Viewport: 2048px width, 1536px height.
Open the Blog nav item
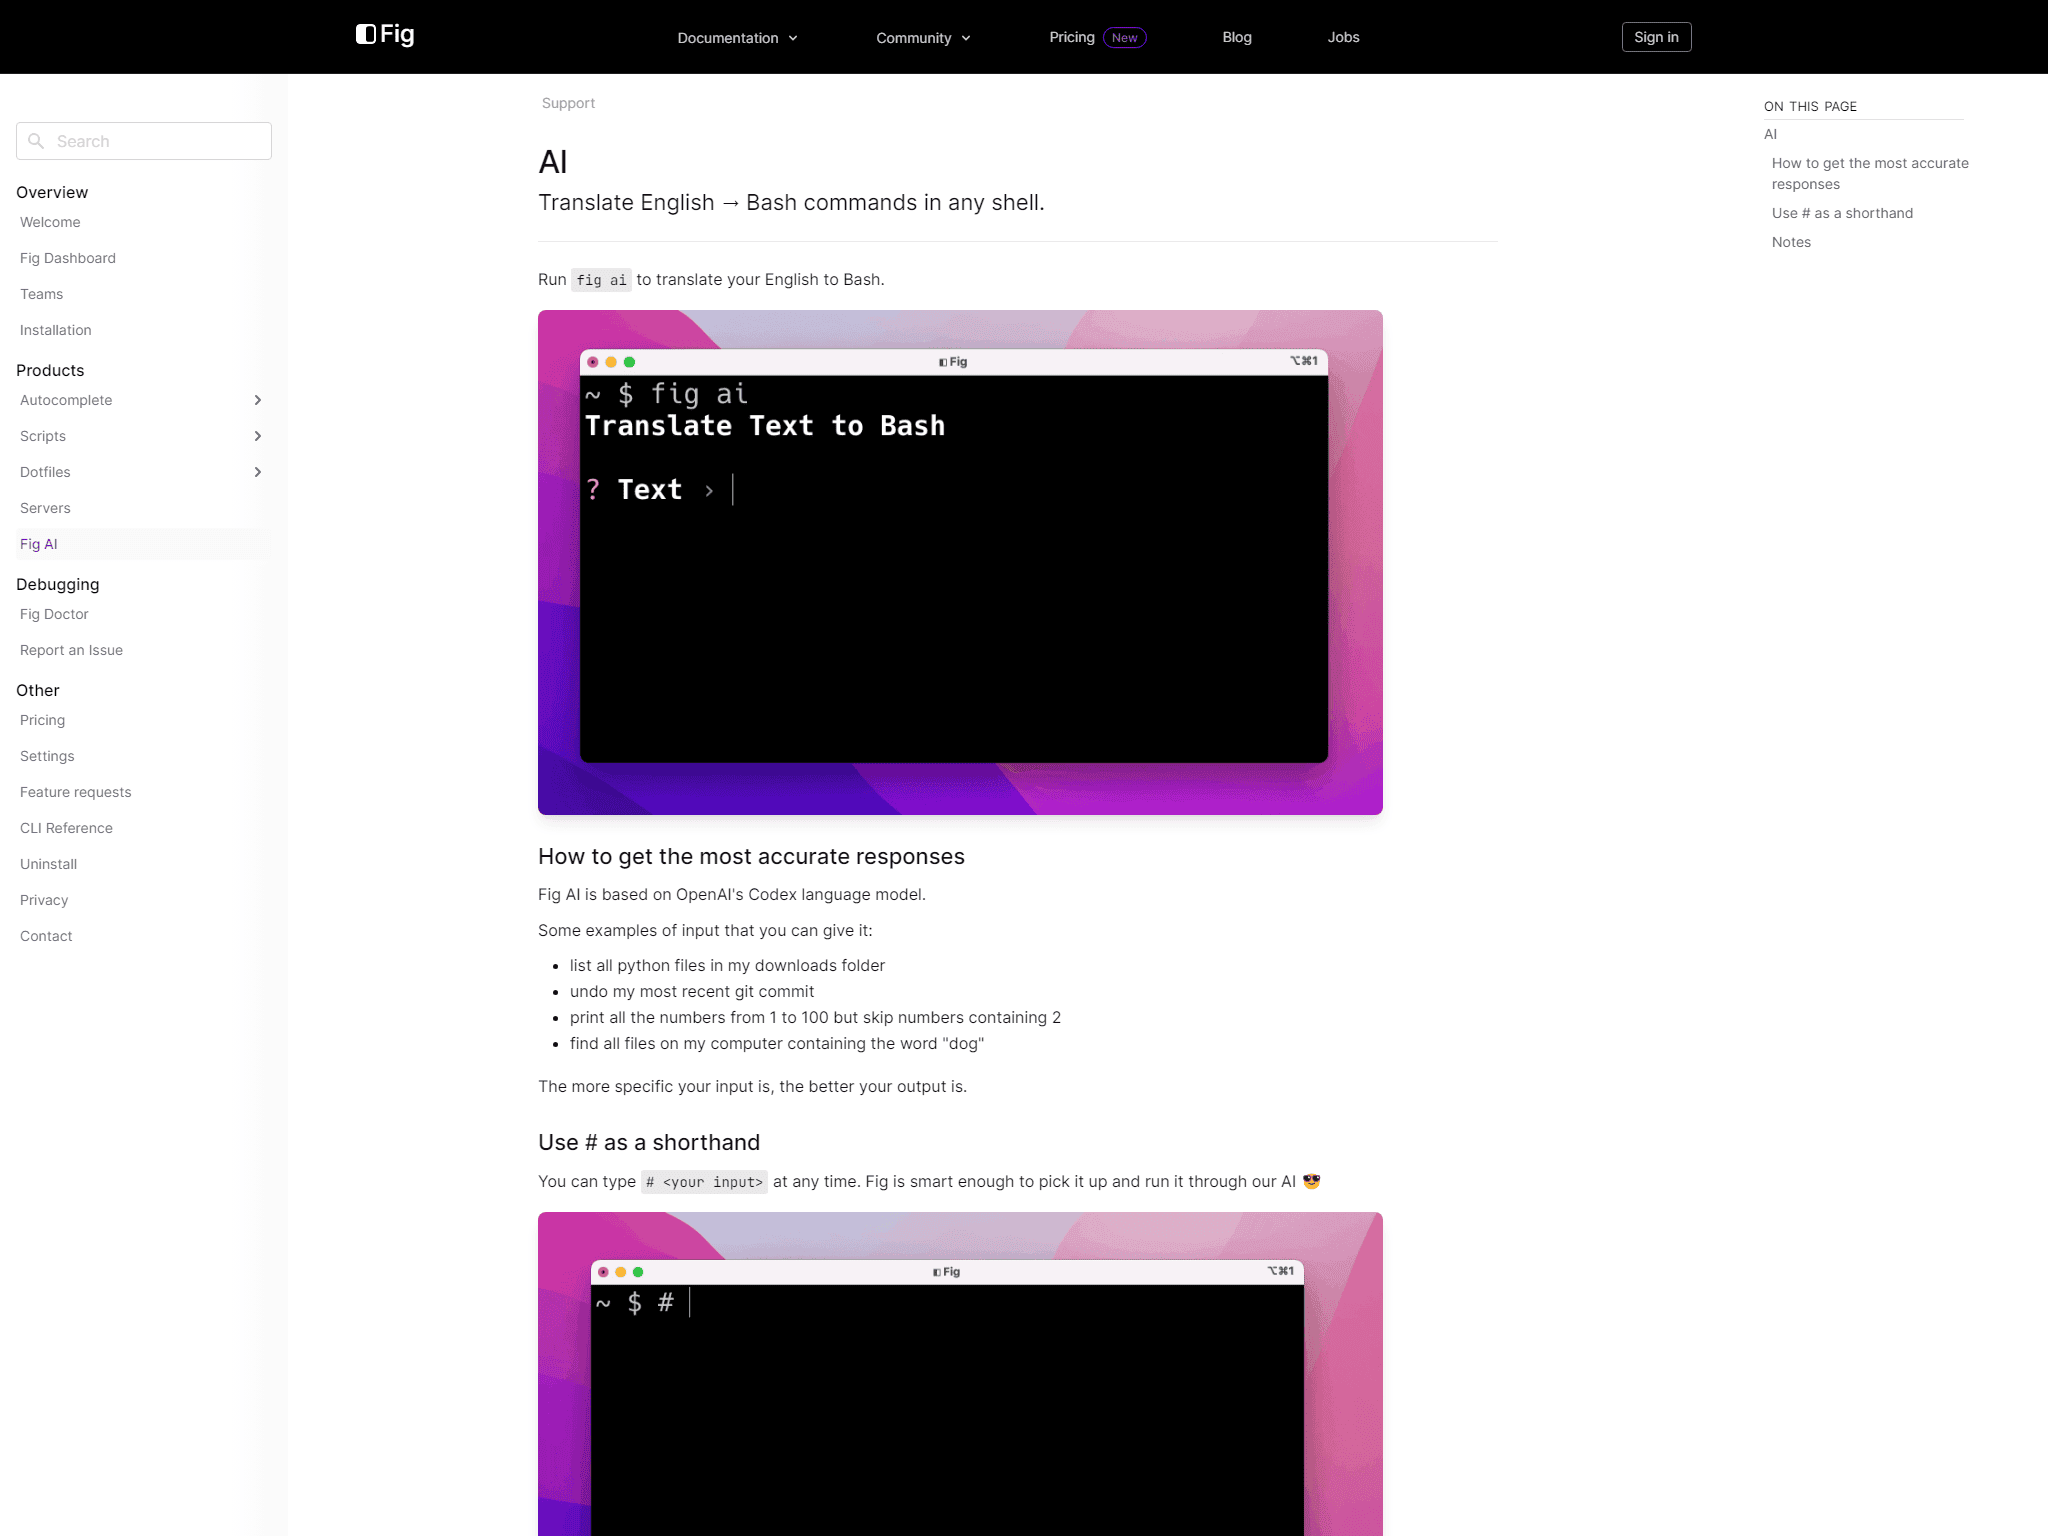click(x=1237, y=37)
